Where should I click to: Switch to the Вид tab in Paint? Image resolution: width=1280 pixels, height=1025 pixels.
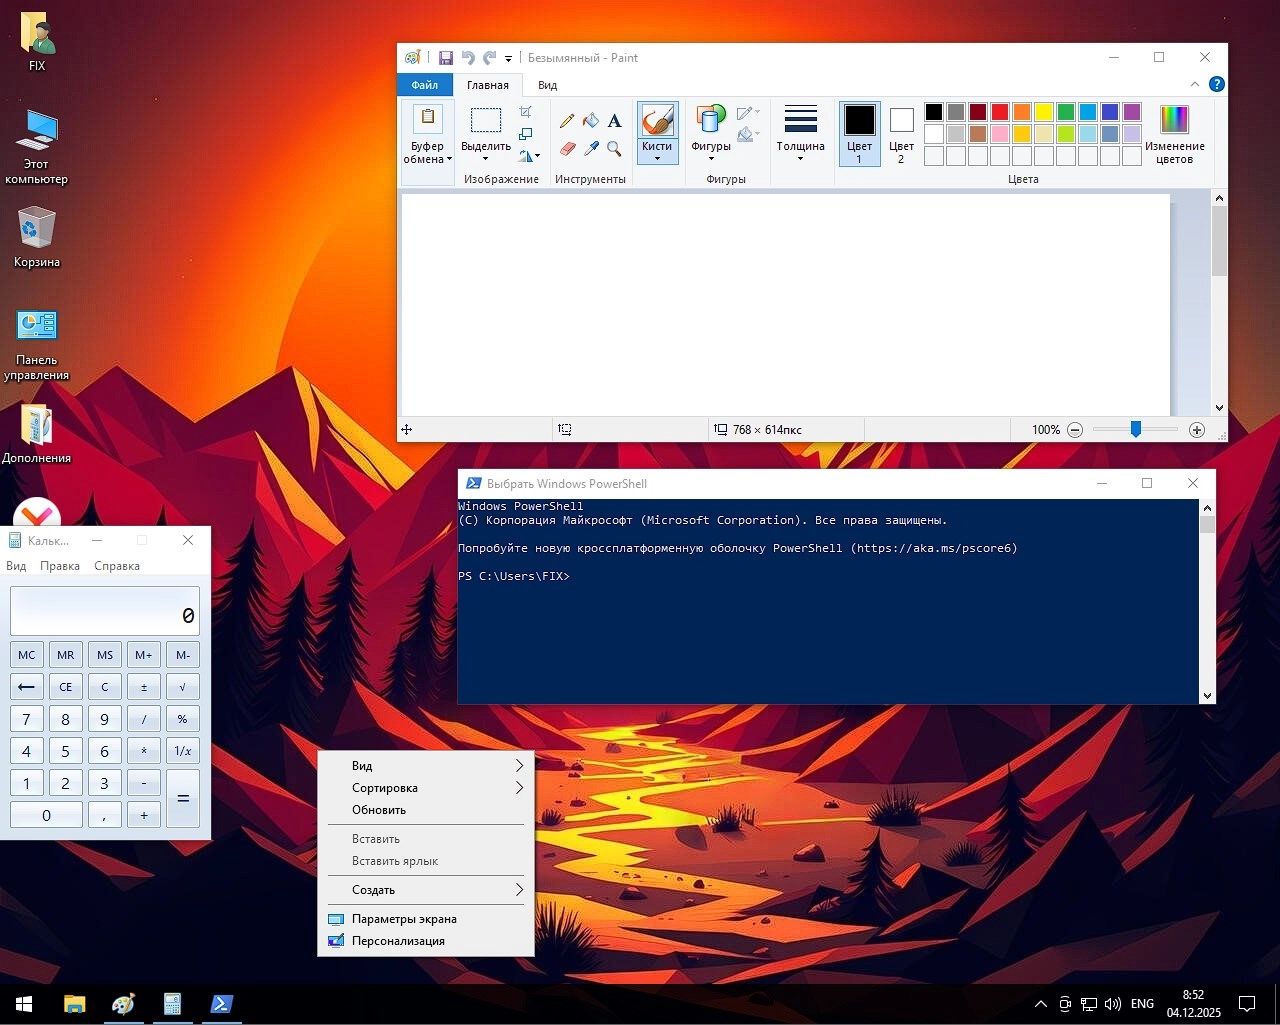coord(546,85)
